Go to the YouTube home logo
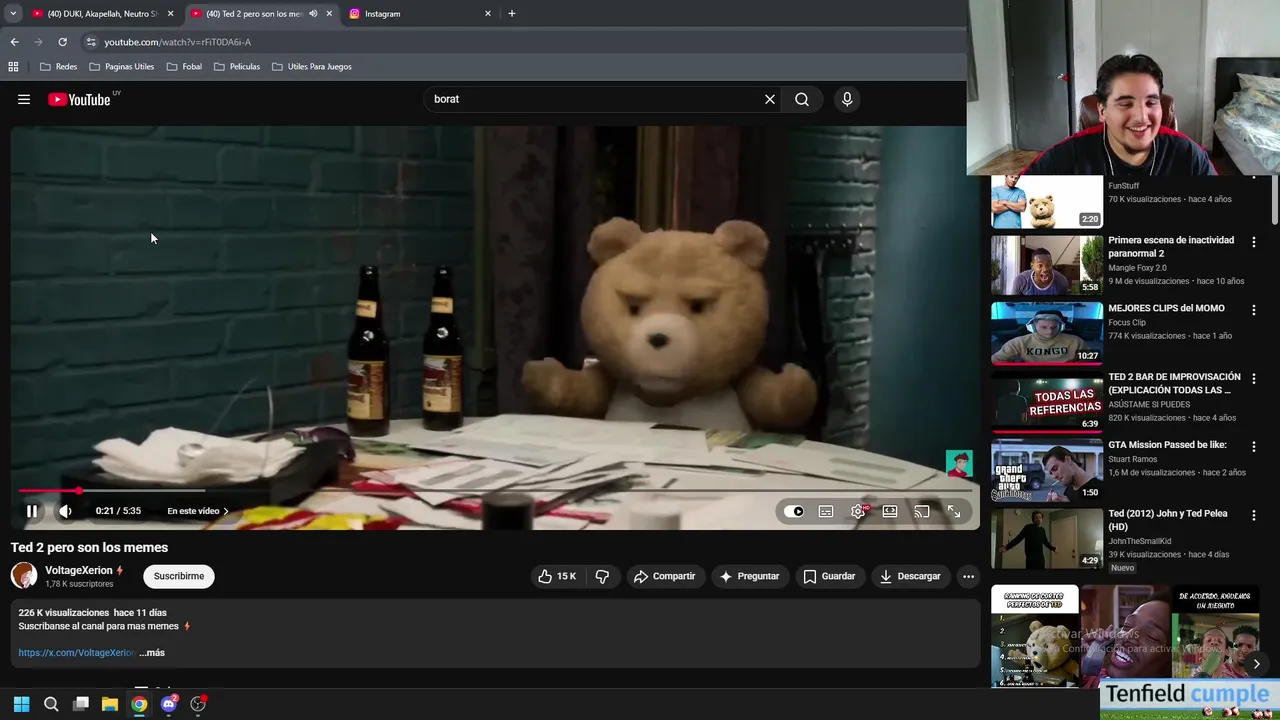Image resolution: width=1280 pixels, height=720 pixels. click(x=79, y=99)
